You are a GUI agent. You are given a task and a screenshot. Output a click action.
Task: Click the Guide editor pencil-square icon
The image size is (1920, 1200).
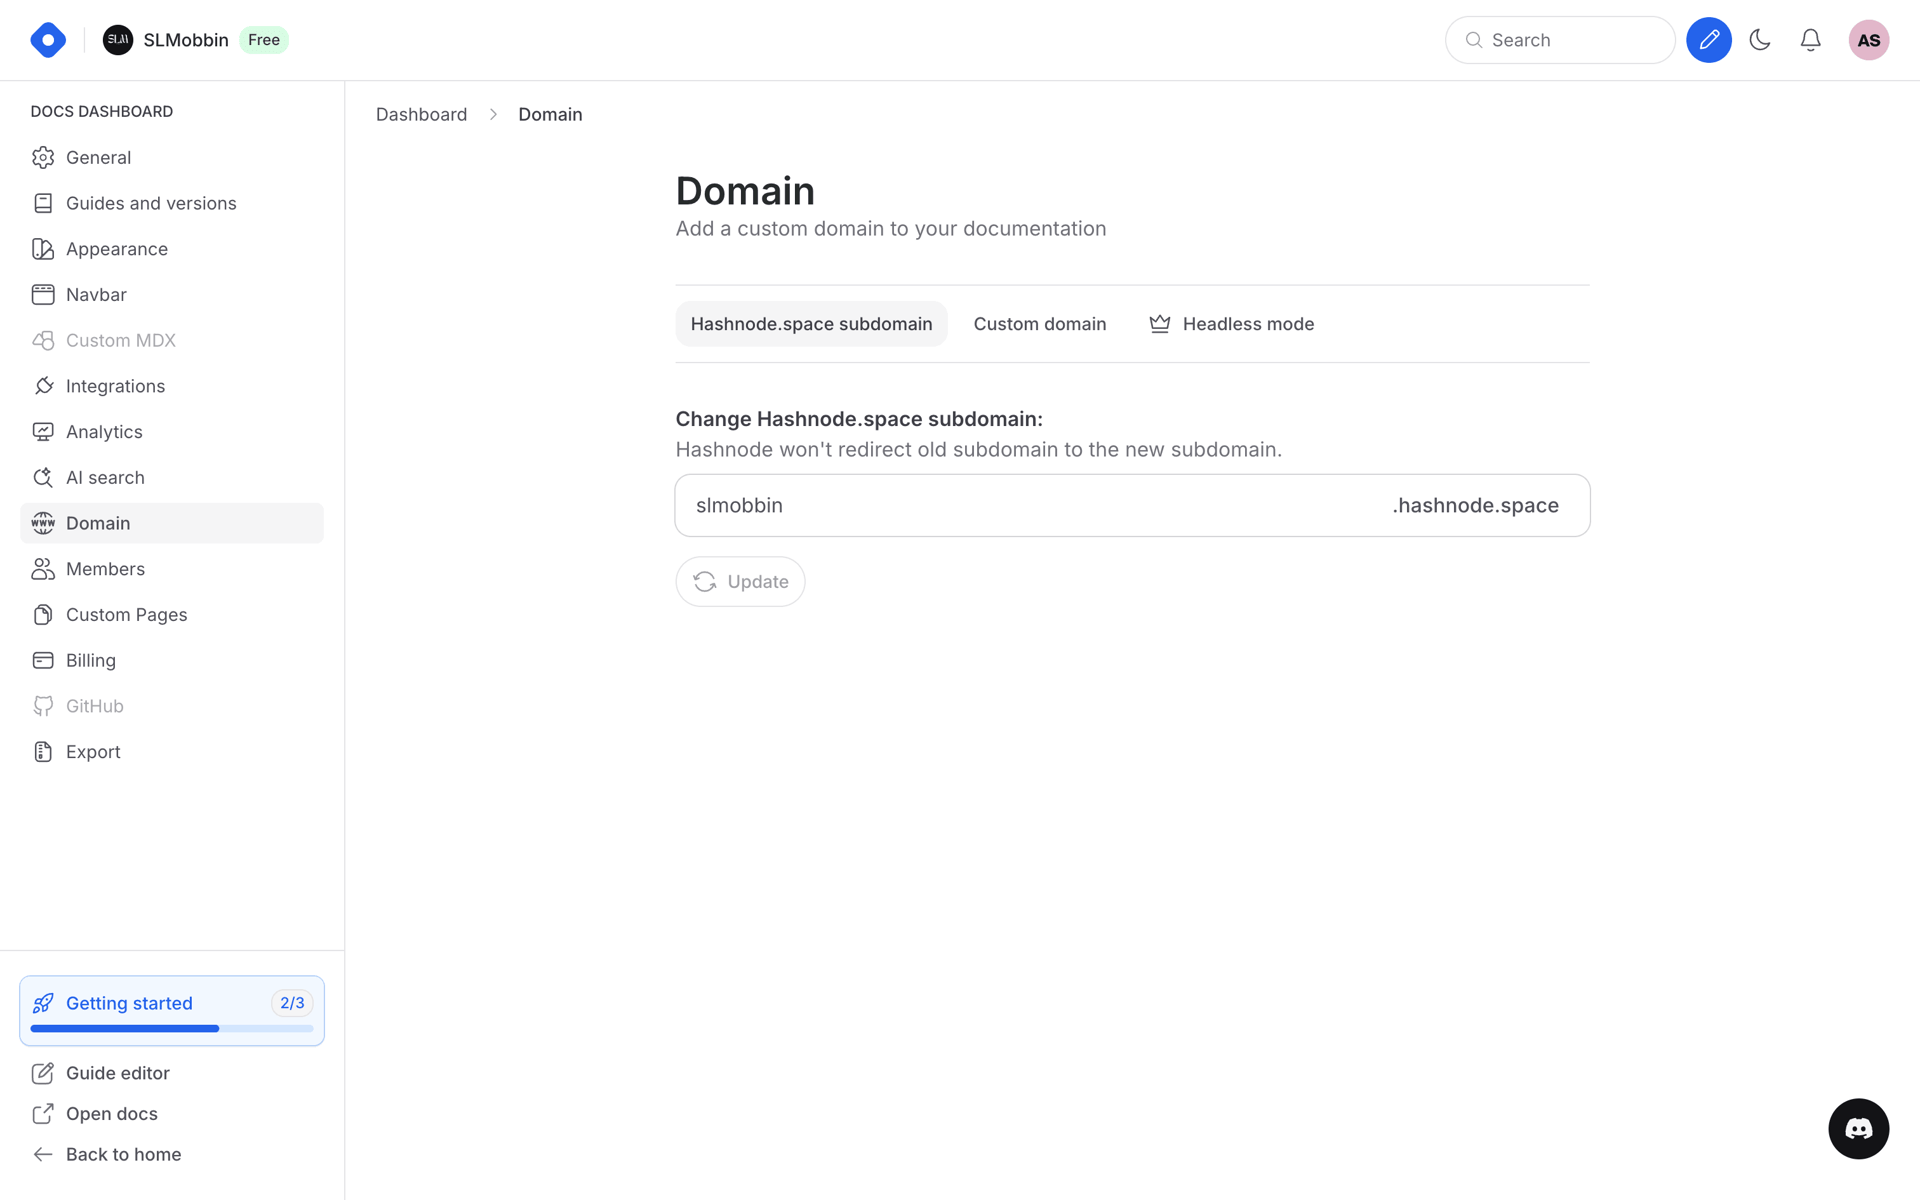43,1073
